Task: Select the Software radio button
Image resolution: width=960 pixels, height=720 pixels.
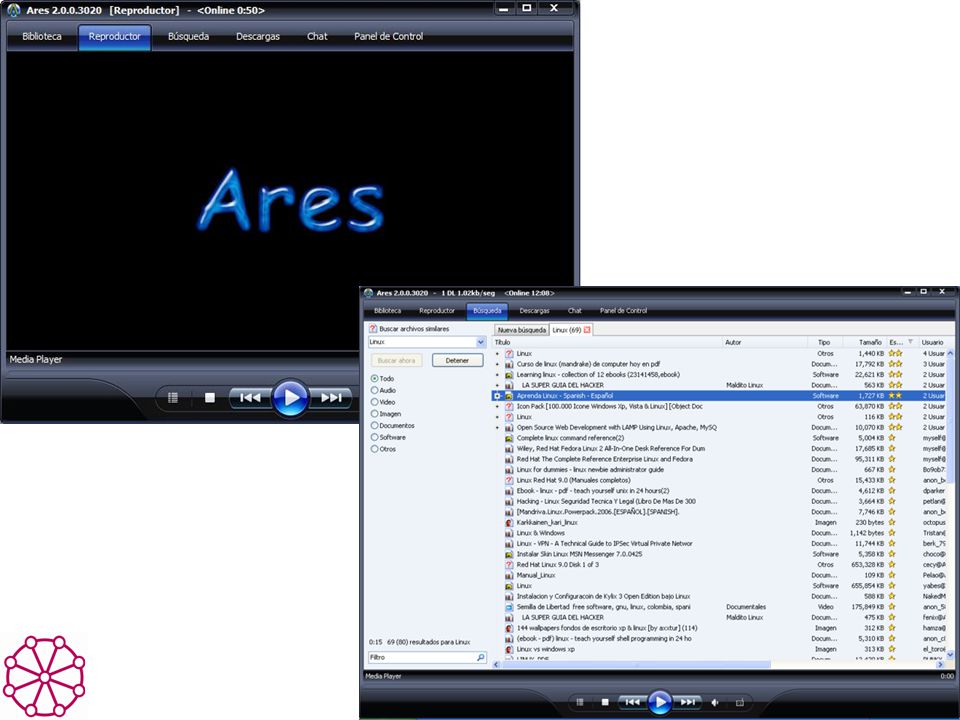Action: click(x=374, y=437)
